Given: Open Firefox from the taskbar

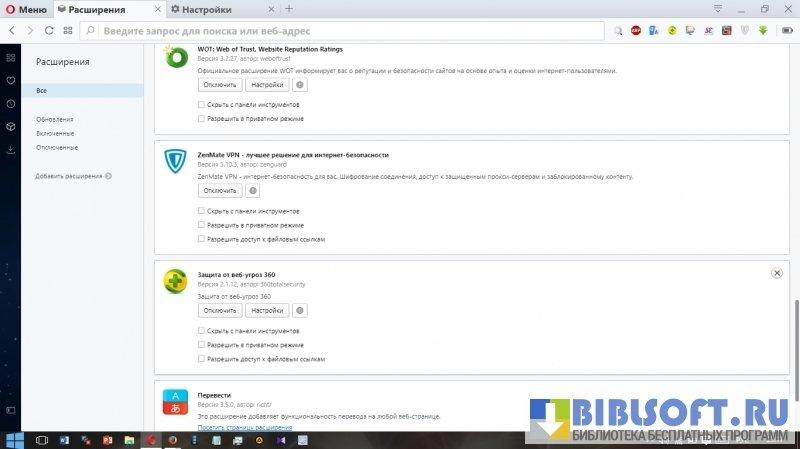Looking at the screenshot, I should click(172, 440).
